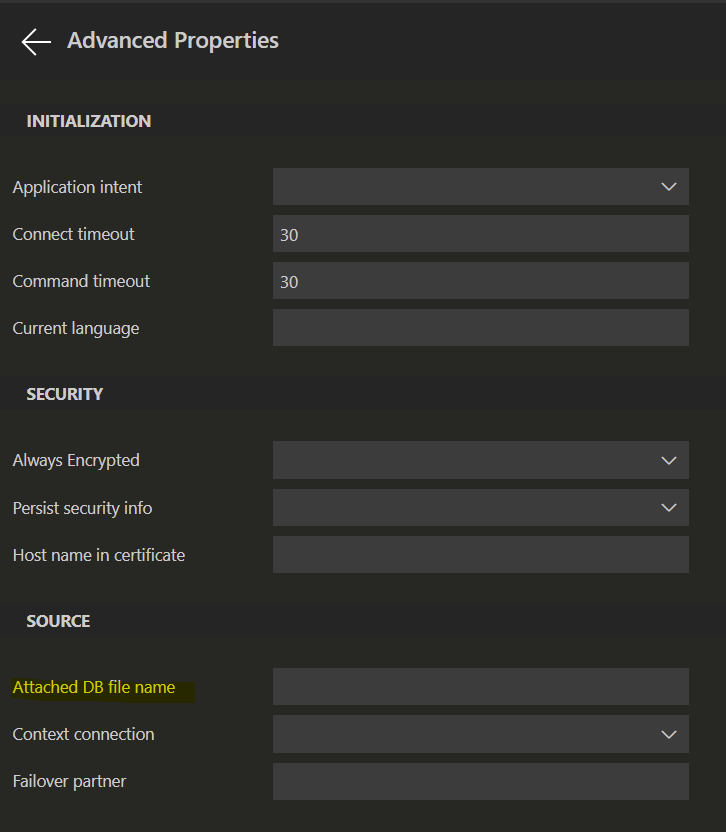Expand the Context connection dropdown

pyautogui.click(x=480, y=733)
